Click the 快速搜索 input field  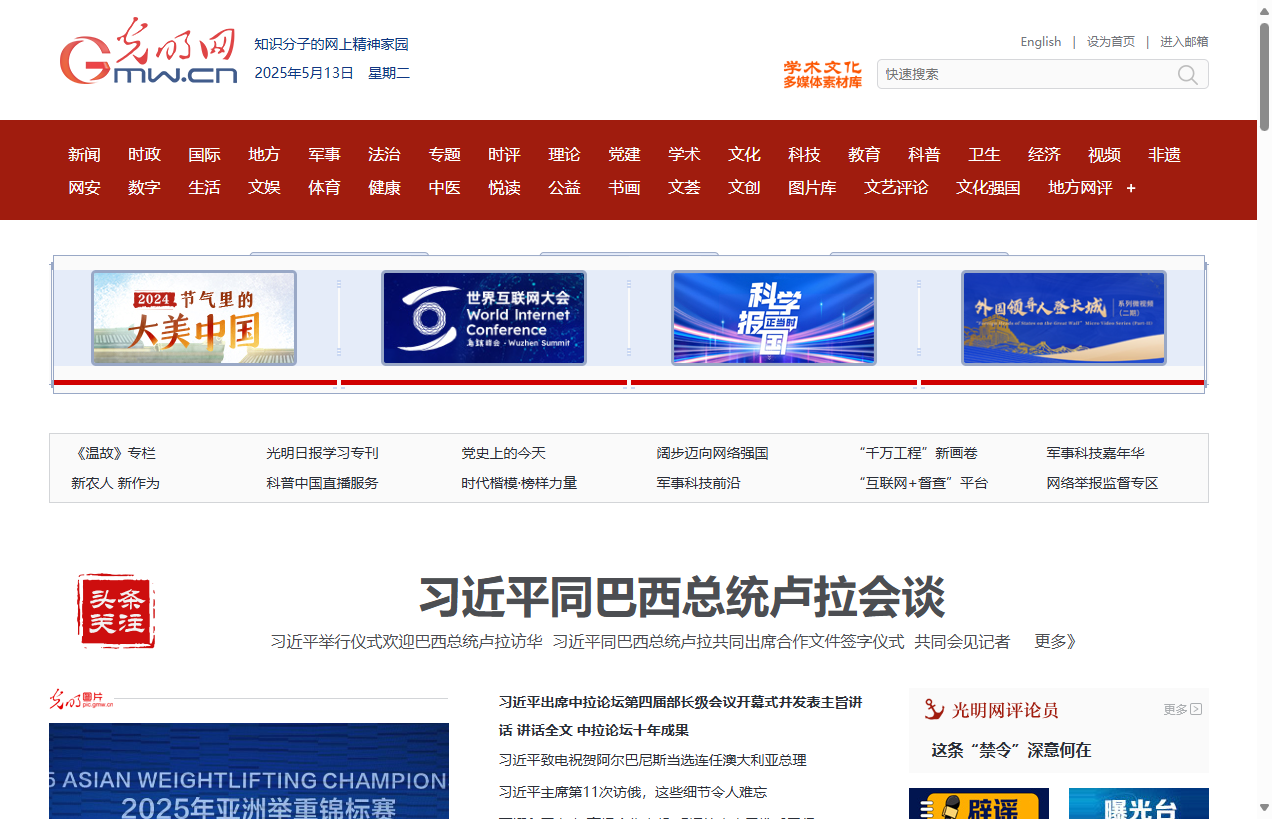pyautogui.click(x=1025, y=75)
